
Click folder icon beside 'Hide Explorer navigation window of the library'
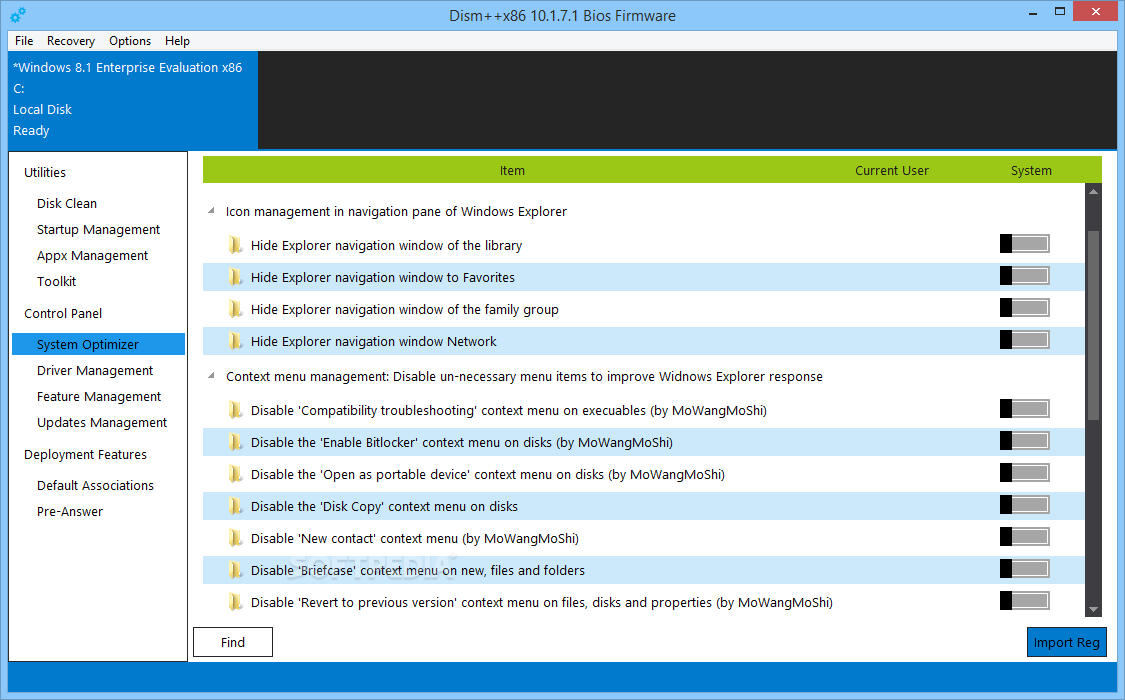pyautogui.click(x=235, y=245)
